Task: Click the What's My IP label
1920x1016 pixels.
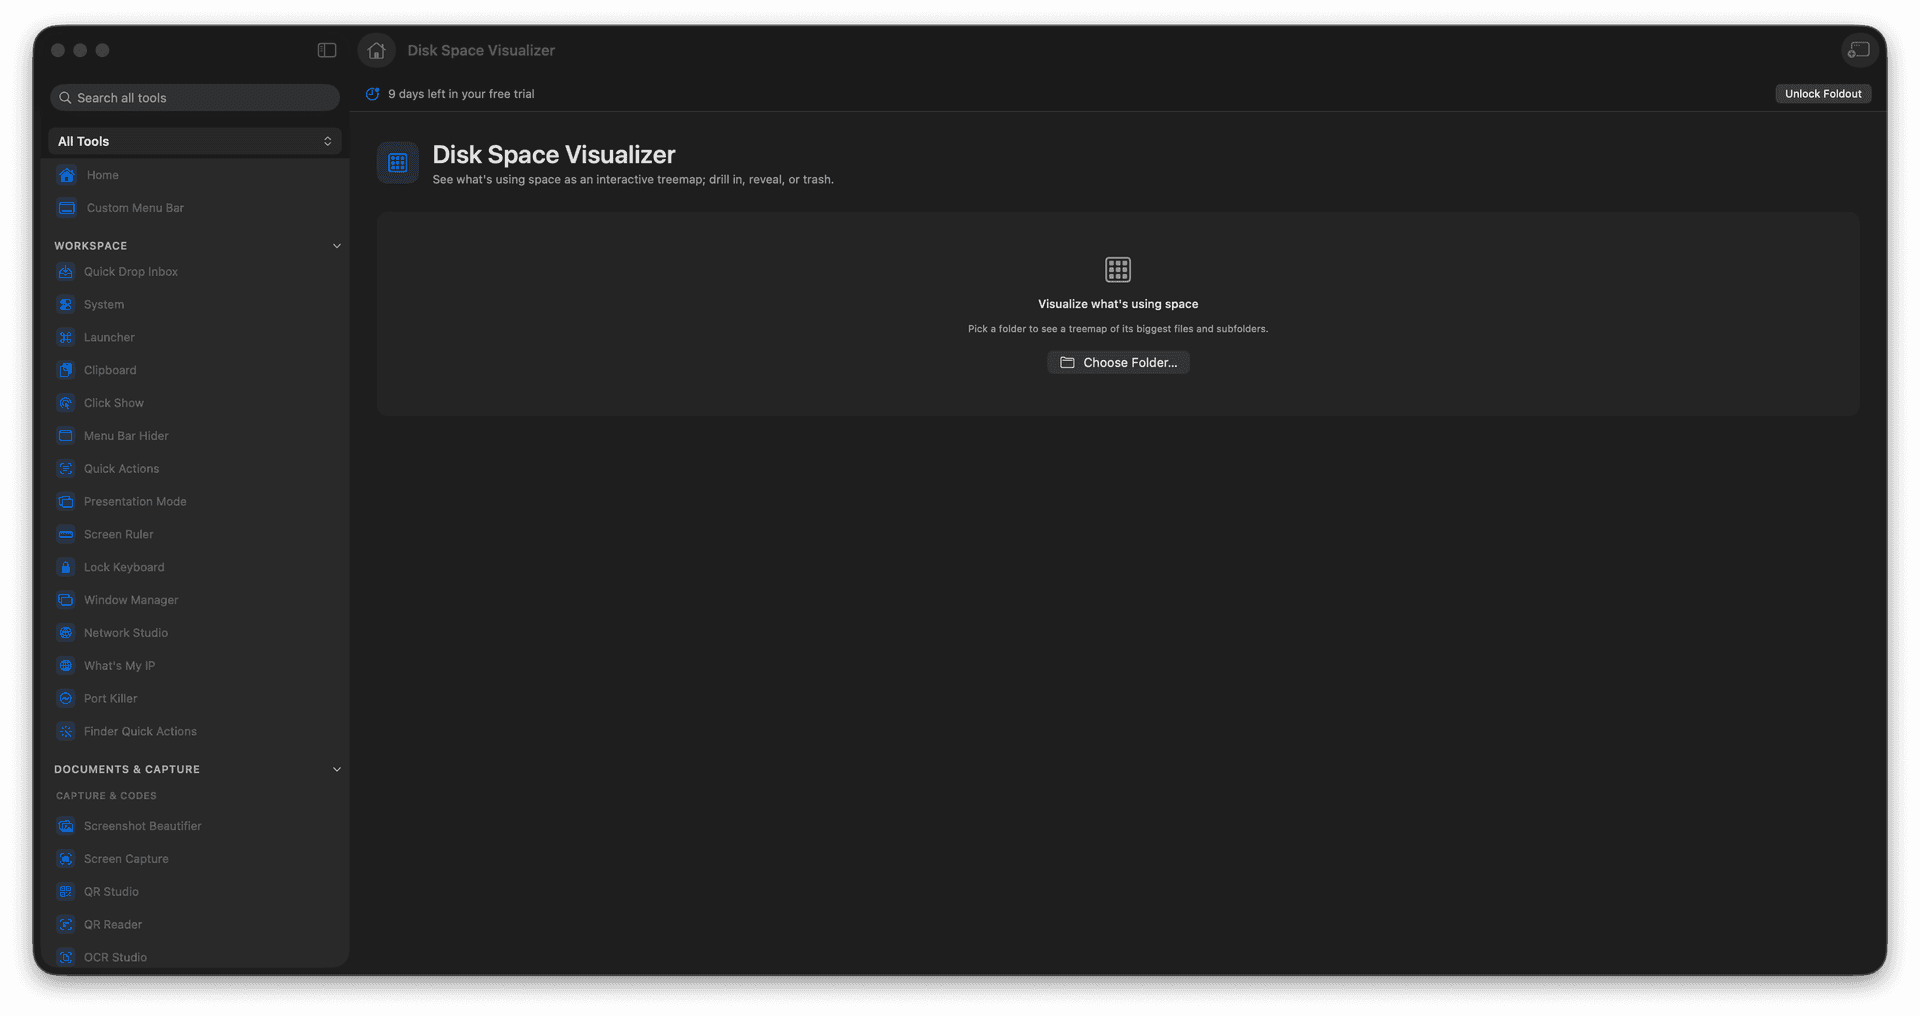Action: coord(119,666)
